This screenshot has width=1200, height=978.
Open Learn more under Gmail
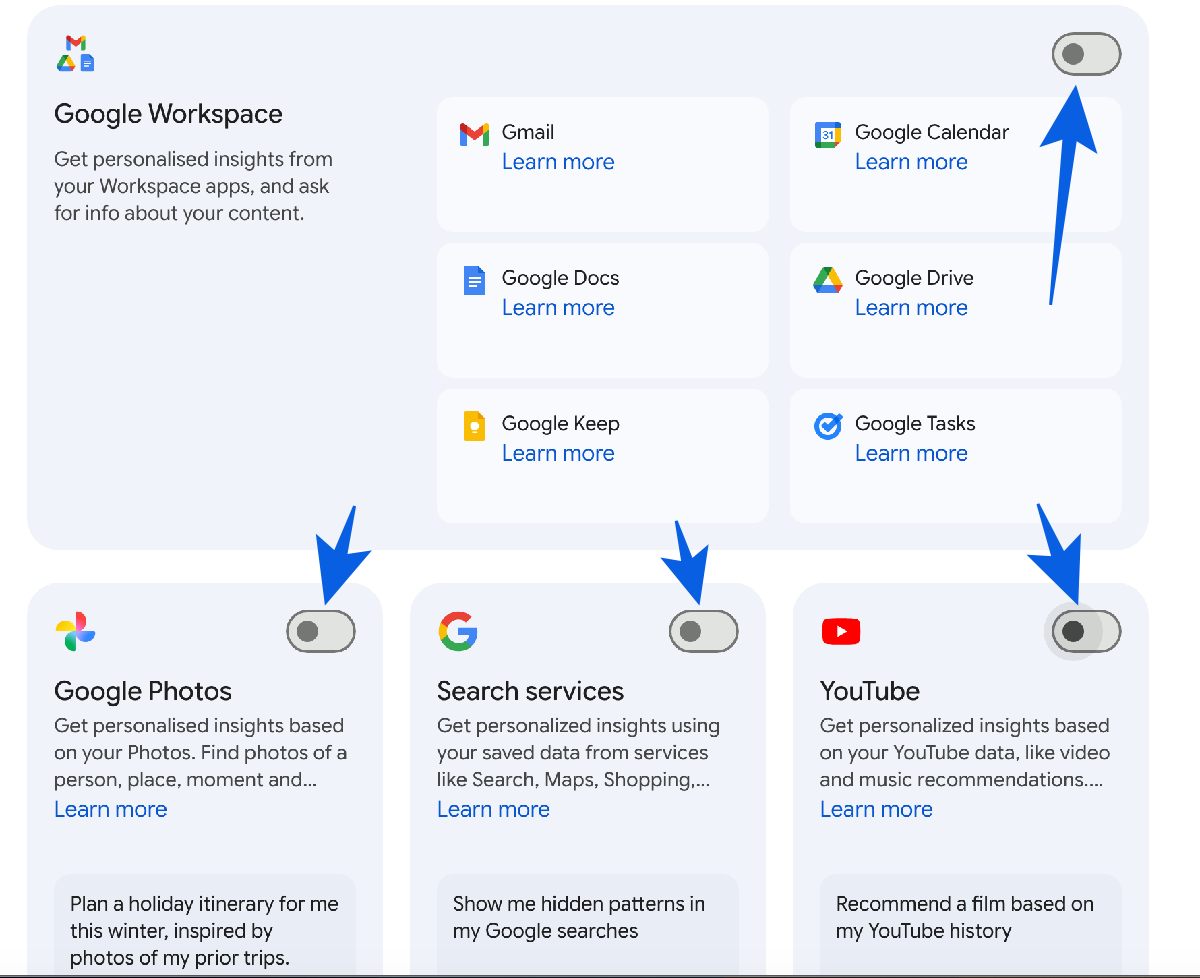(x=558, y=162)
